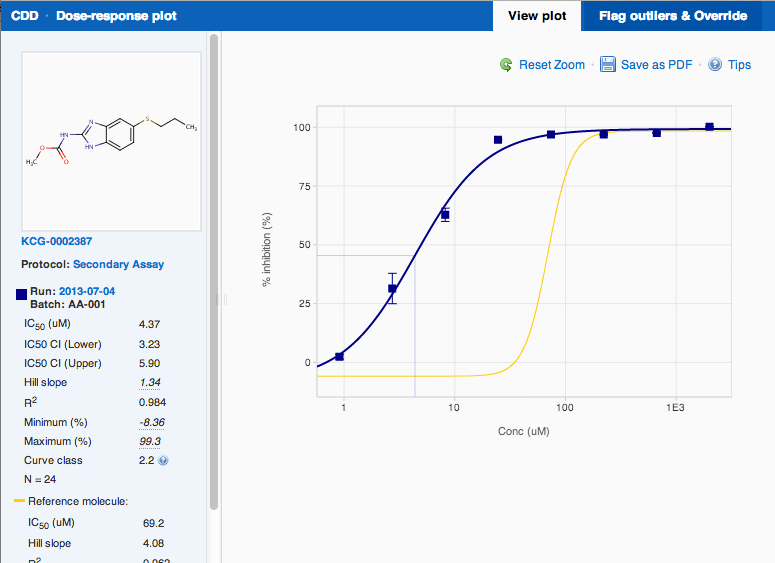Click the Hill slope value 1.34

tap(150, 383)
